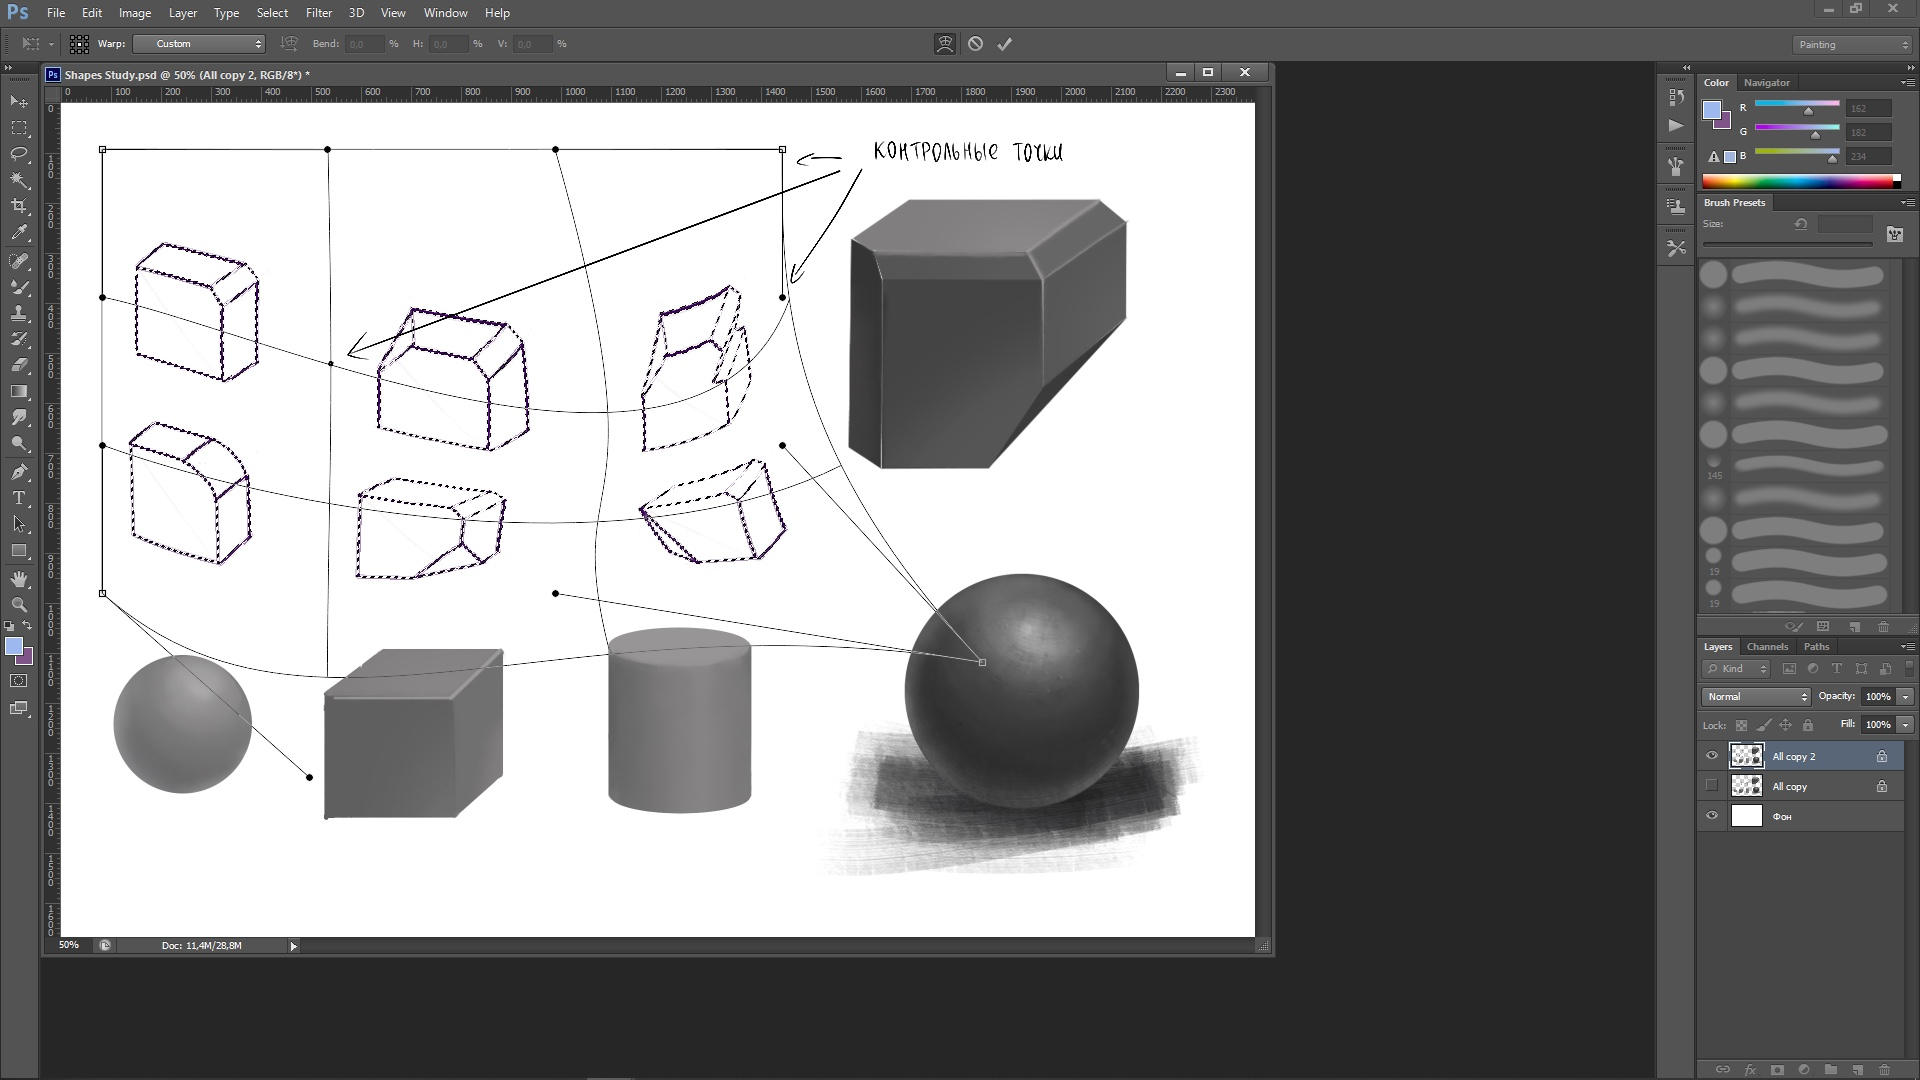Toggle lock image pixels
The image size is (1920, 1080).
point(1763,725)
